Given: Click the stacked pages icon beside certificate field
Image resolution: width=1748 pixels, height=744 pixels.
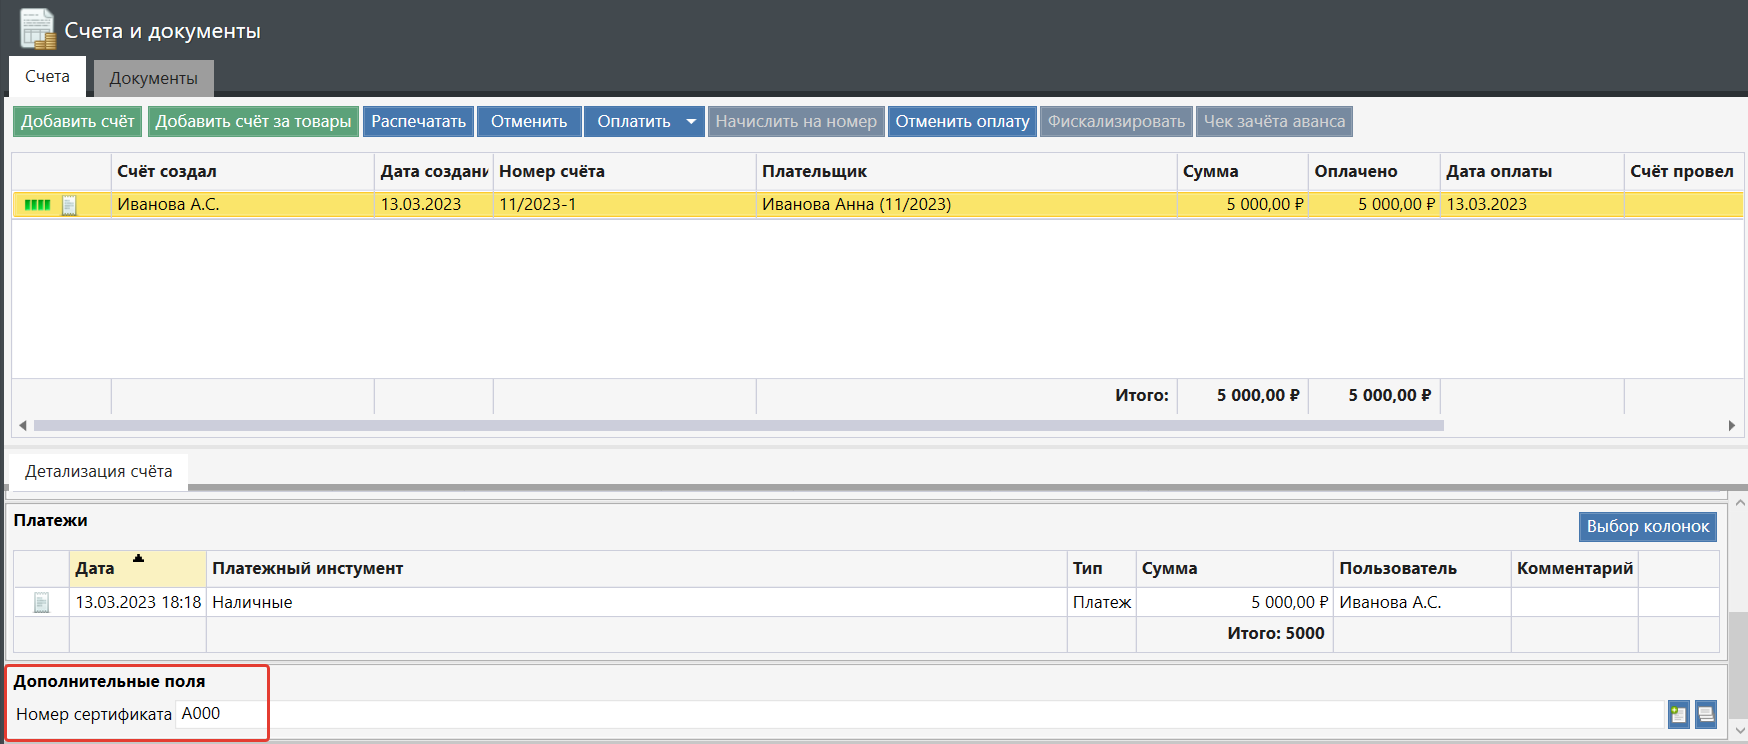Looking at the screenshot, I should [x=1706, y=714].
